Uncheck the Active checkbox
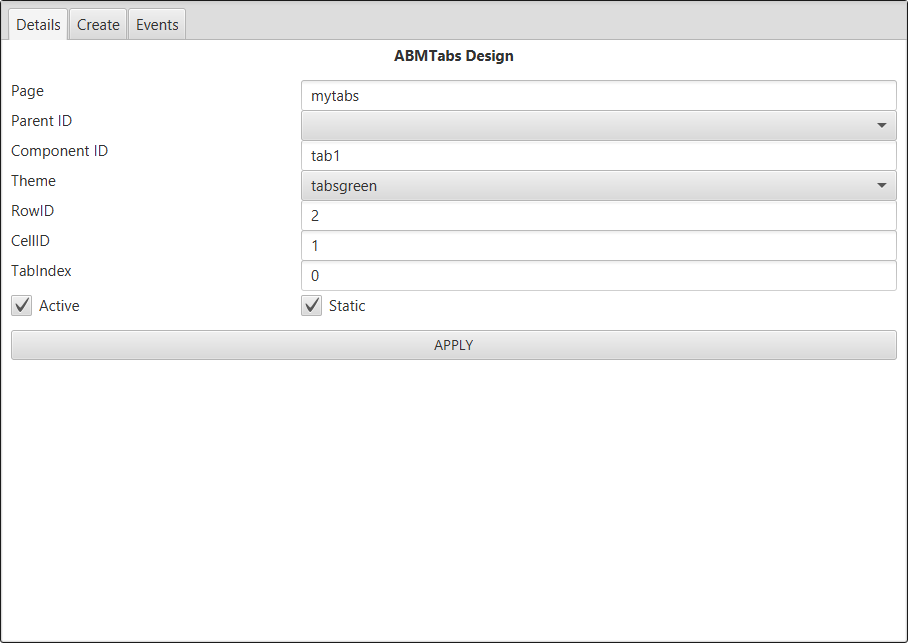908x643 pixels. (x=22, y=306)
